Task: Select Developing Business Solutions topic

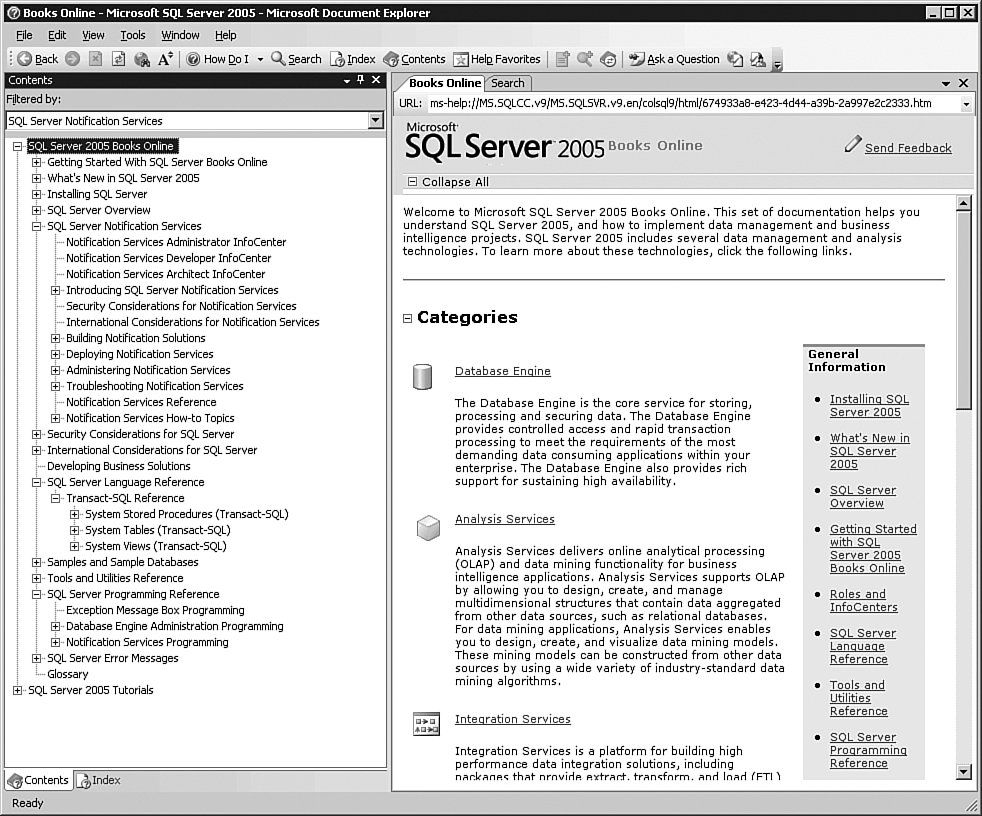Action: point(118,466)
